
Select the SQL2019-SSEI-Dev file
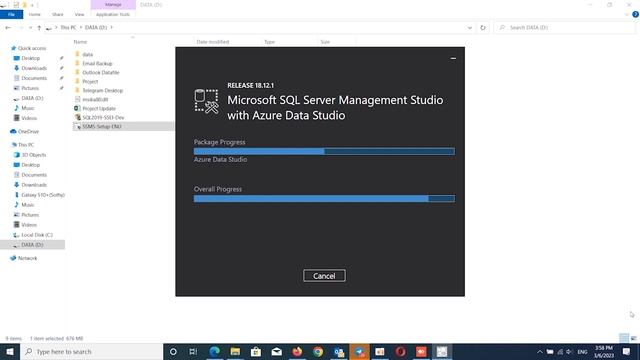[103, 117]
